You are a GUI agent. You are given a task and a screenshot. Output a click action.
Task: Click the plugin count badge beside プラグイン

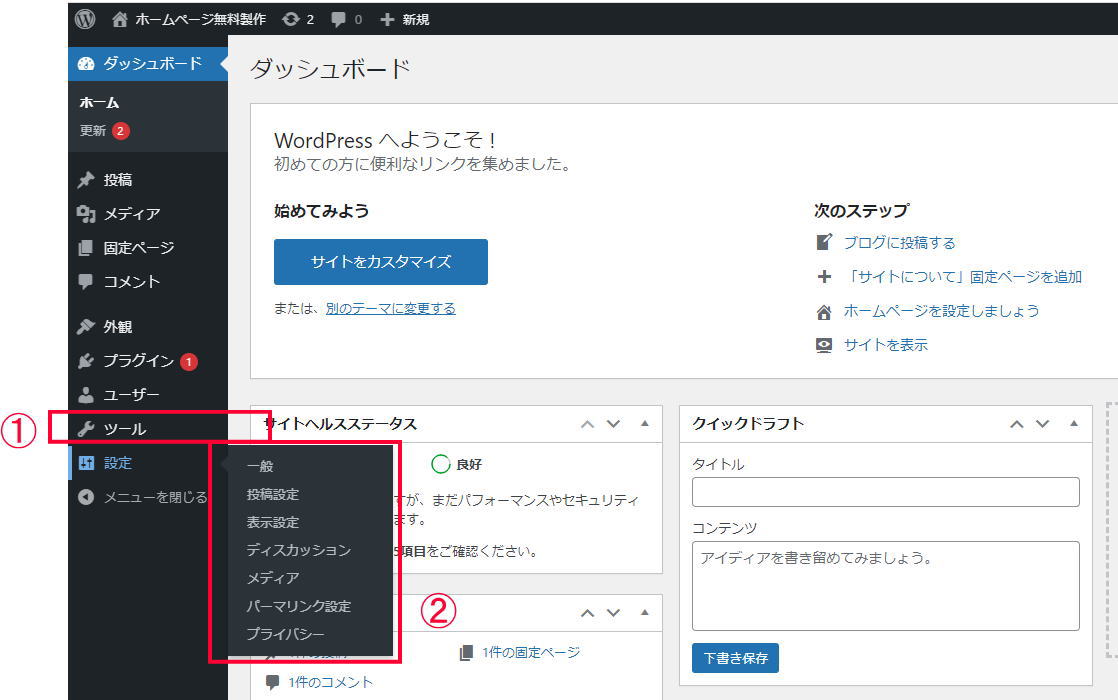188,362
